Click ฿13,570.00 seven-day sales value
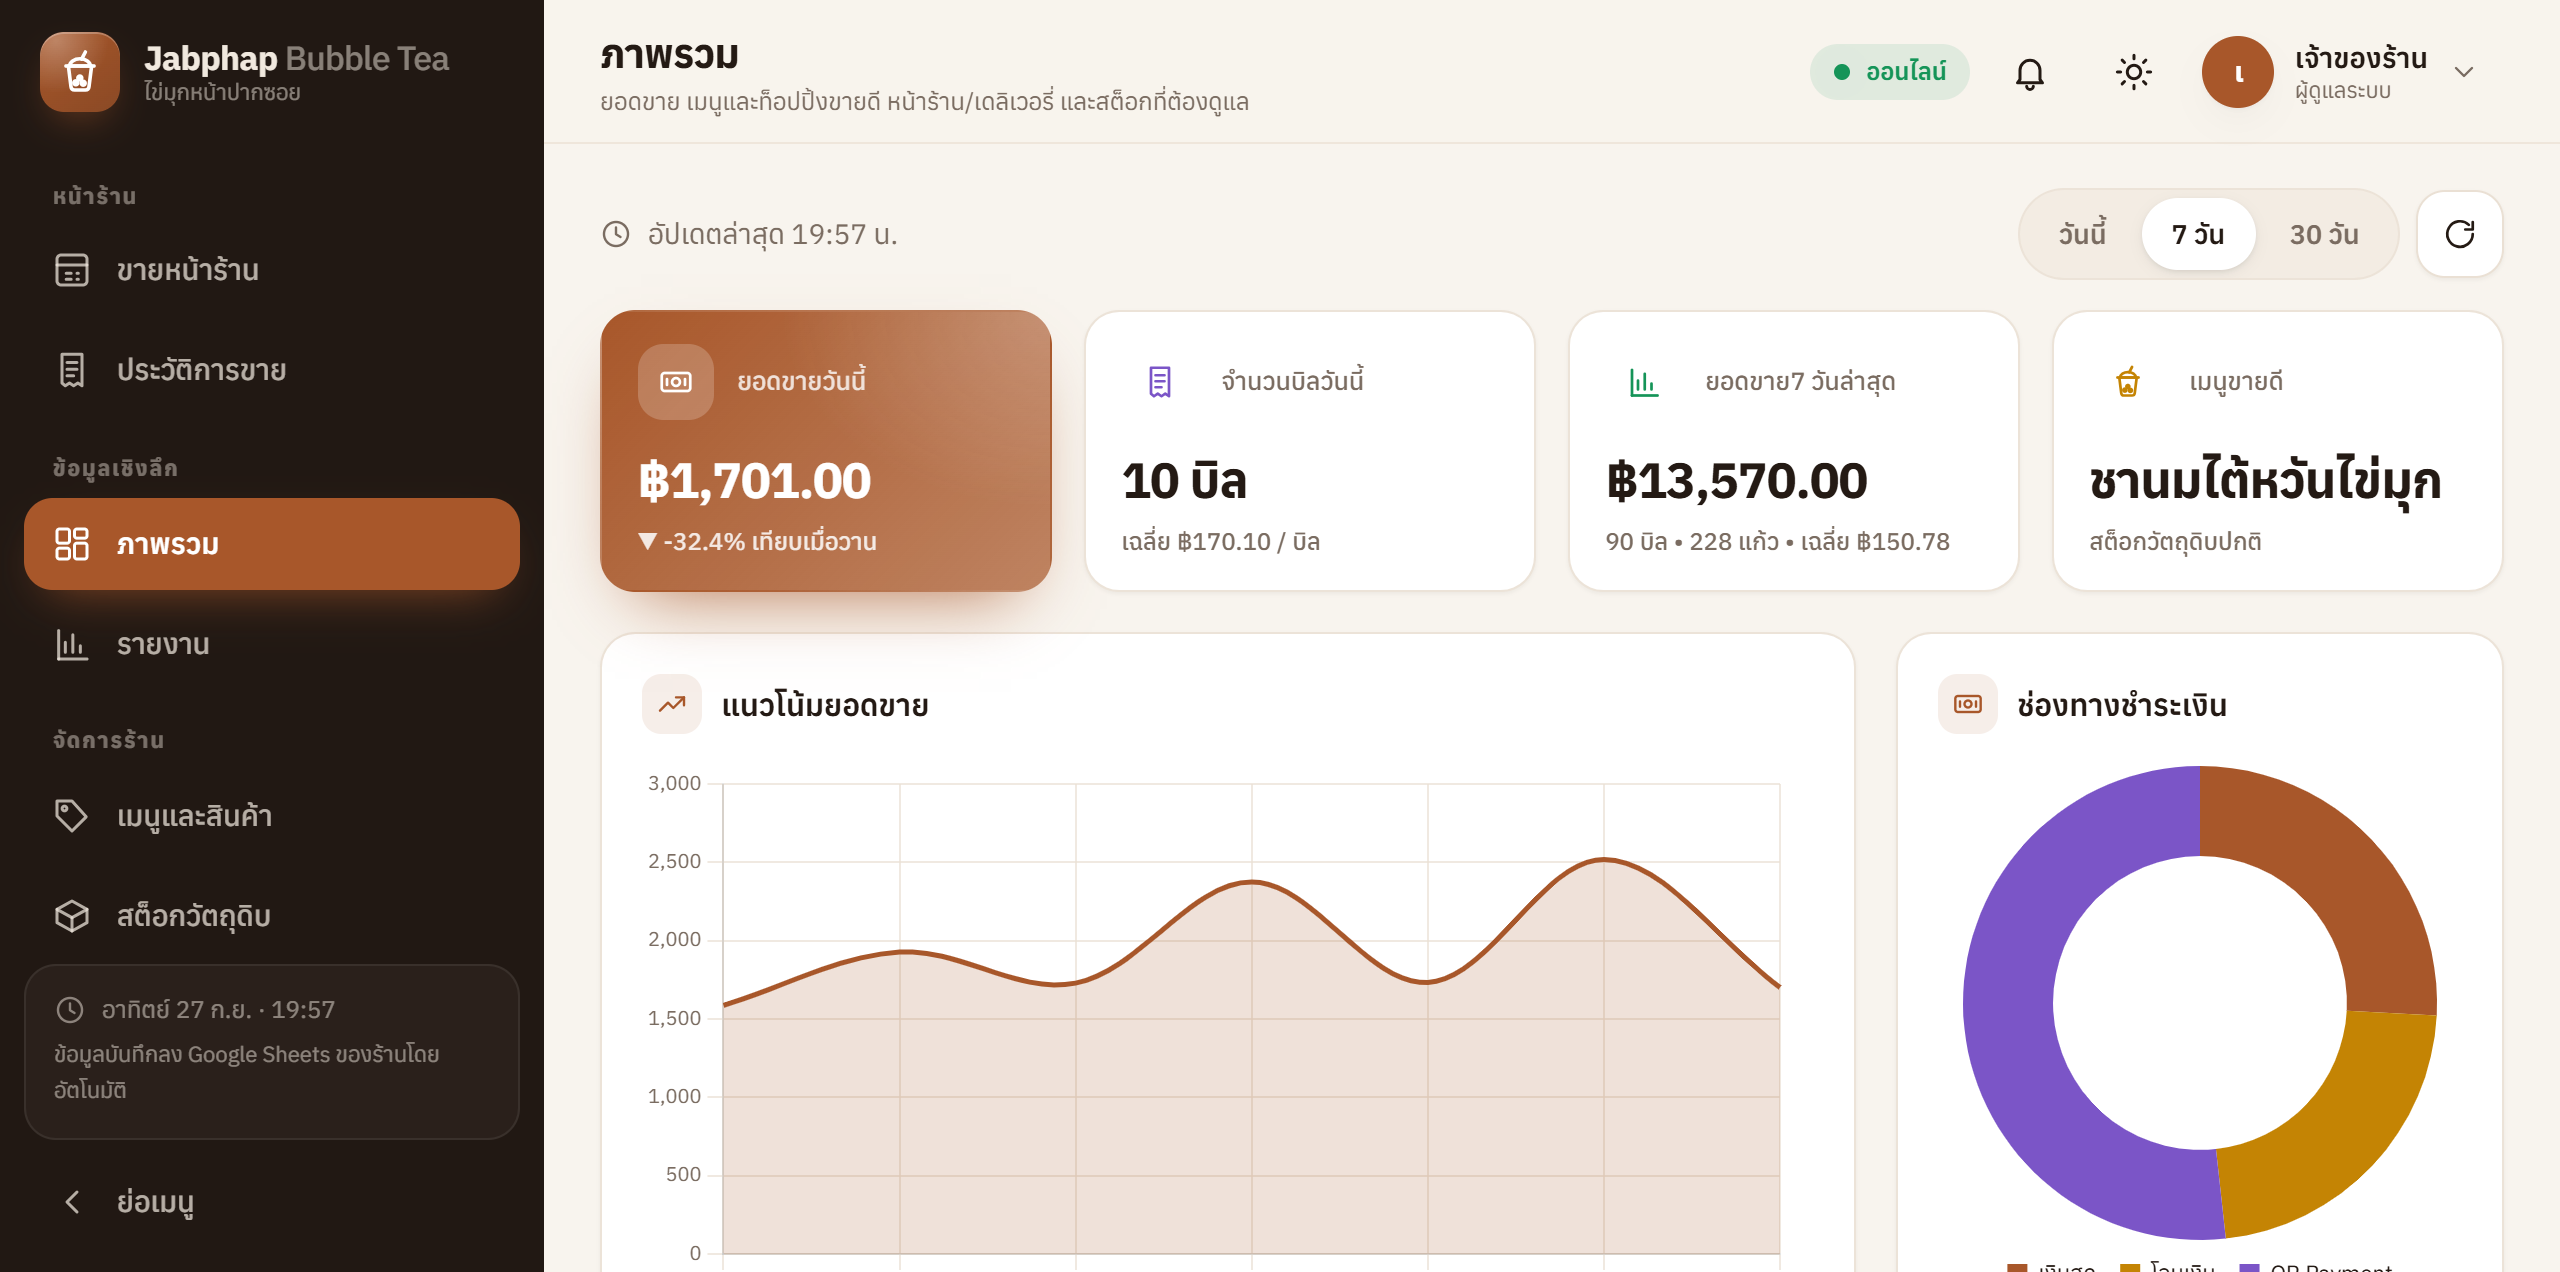2560x1272 pixels. (1737, 481)
